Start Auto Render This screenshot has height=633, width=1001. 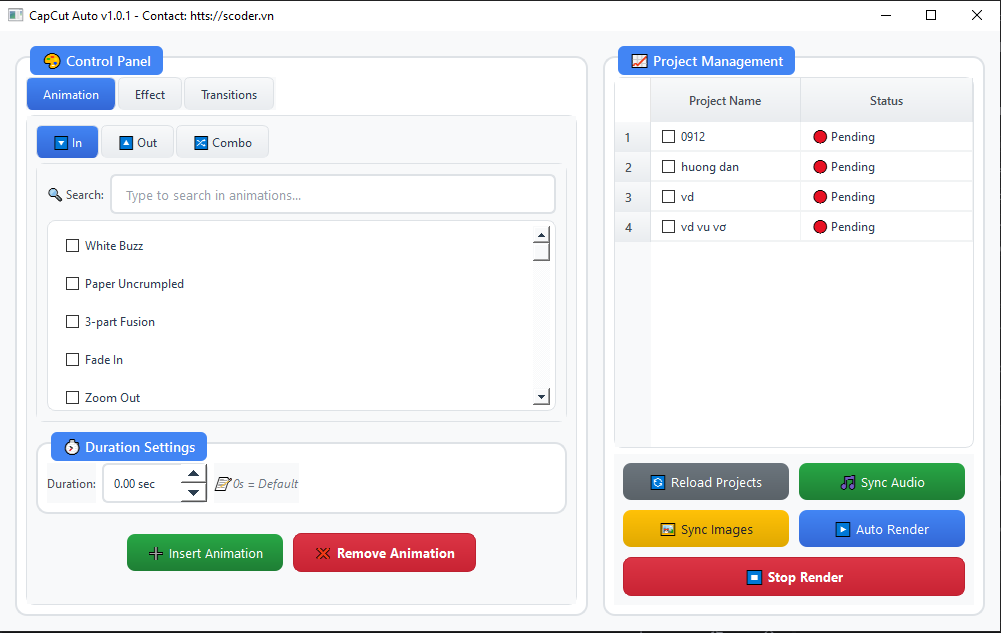[x=882, y=529]
